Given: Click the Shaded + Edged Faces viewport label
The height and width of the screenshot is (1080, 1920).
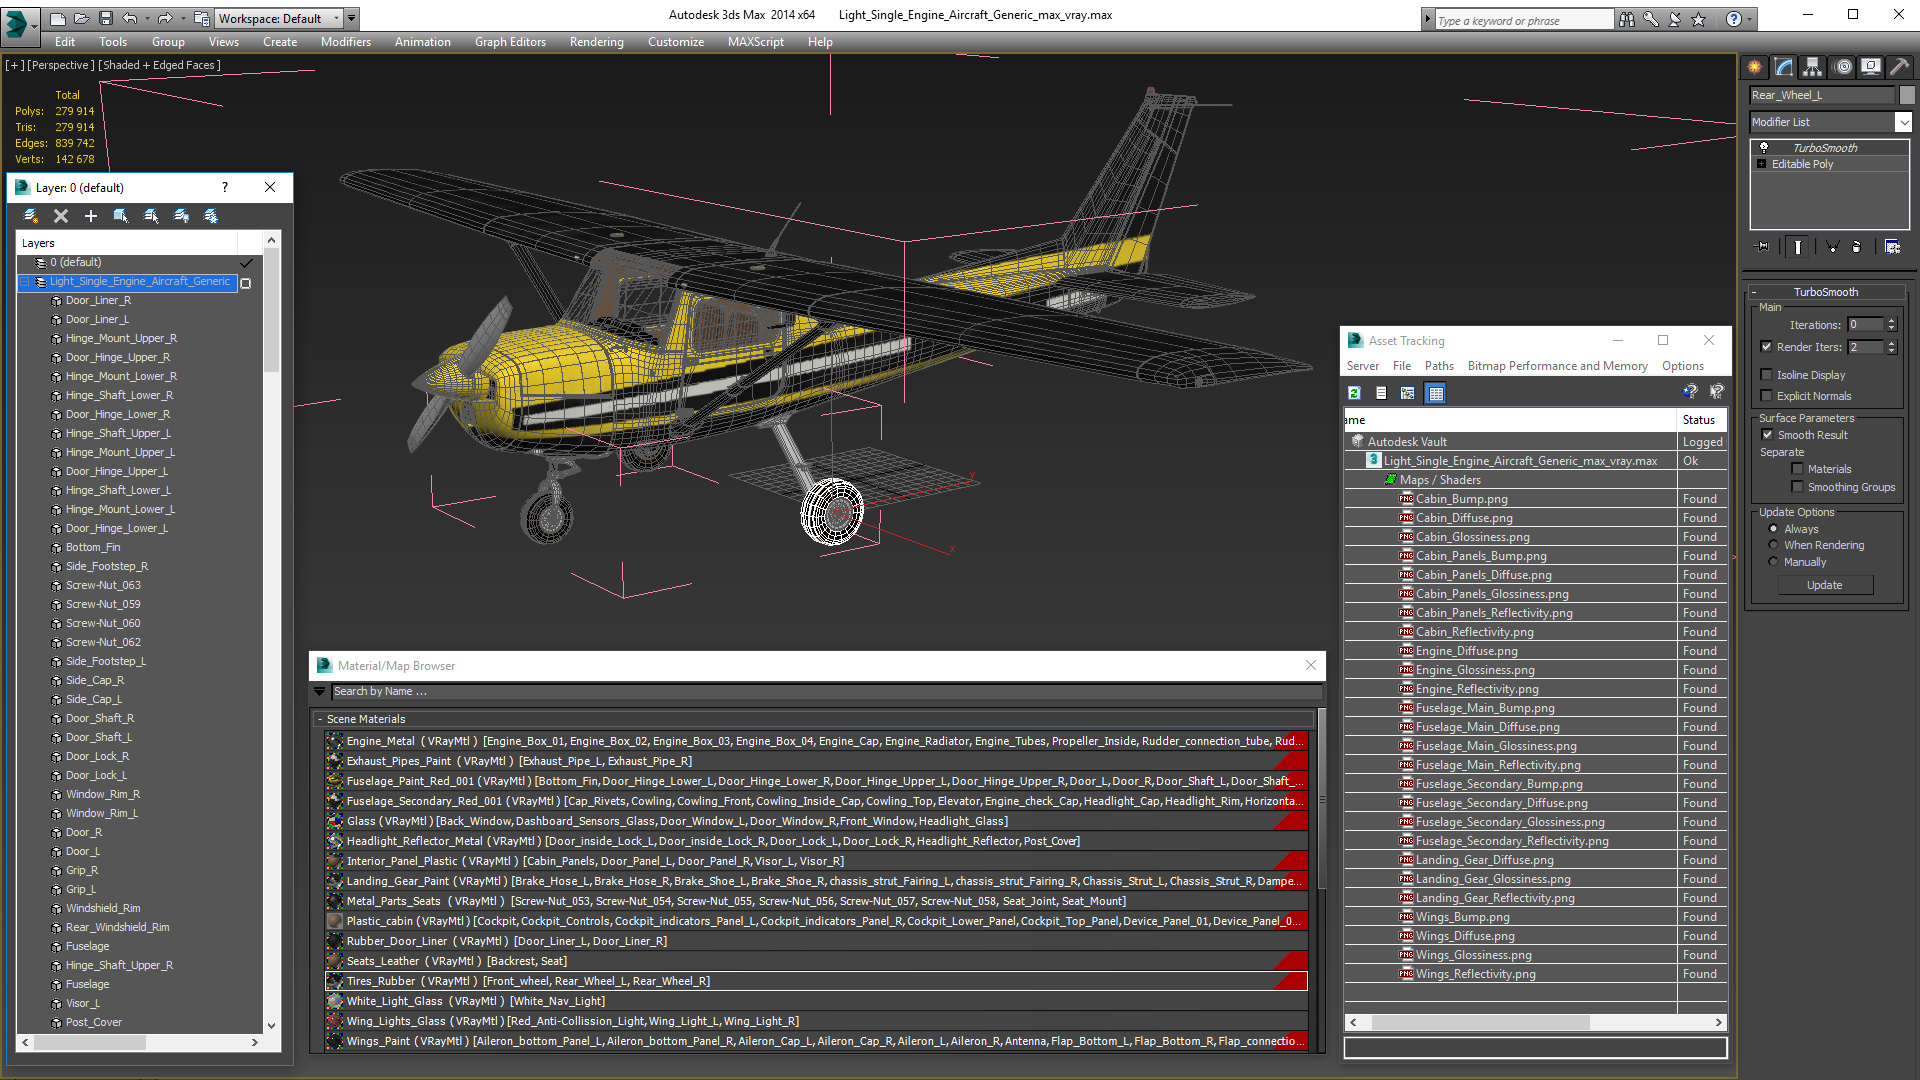Looking at the screenshot, I should click(159, 65).
